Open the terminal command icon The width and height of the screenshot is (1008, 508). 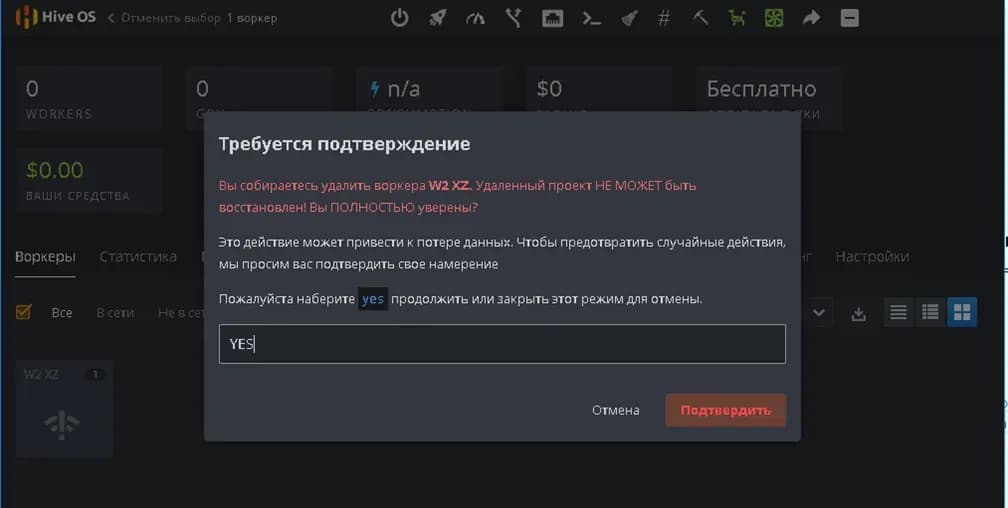(591, 19)
